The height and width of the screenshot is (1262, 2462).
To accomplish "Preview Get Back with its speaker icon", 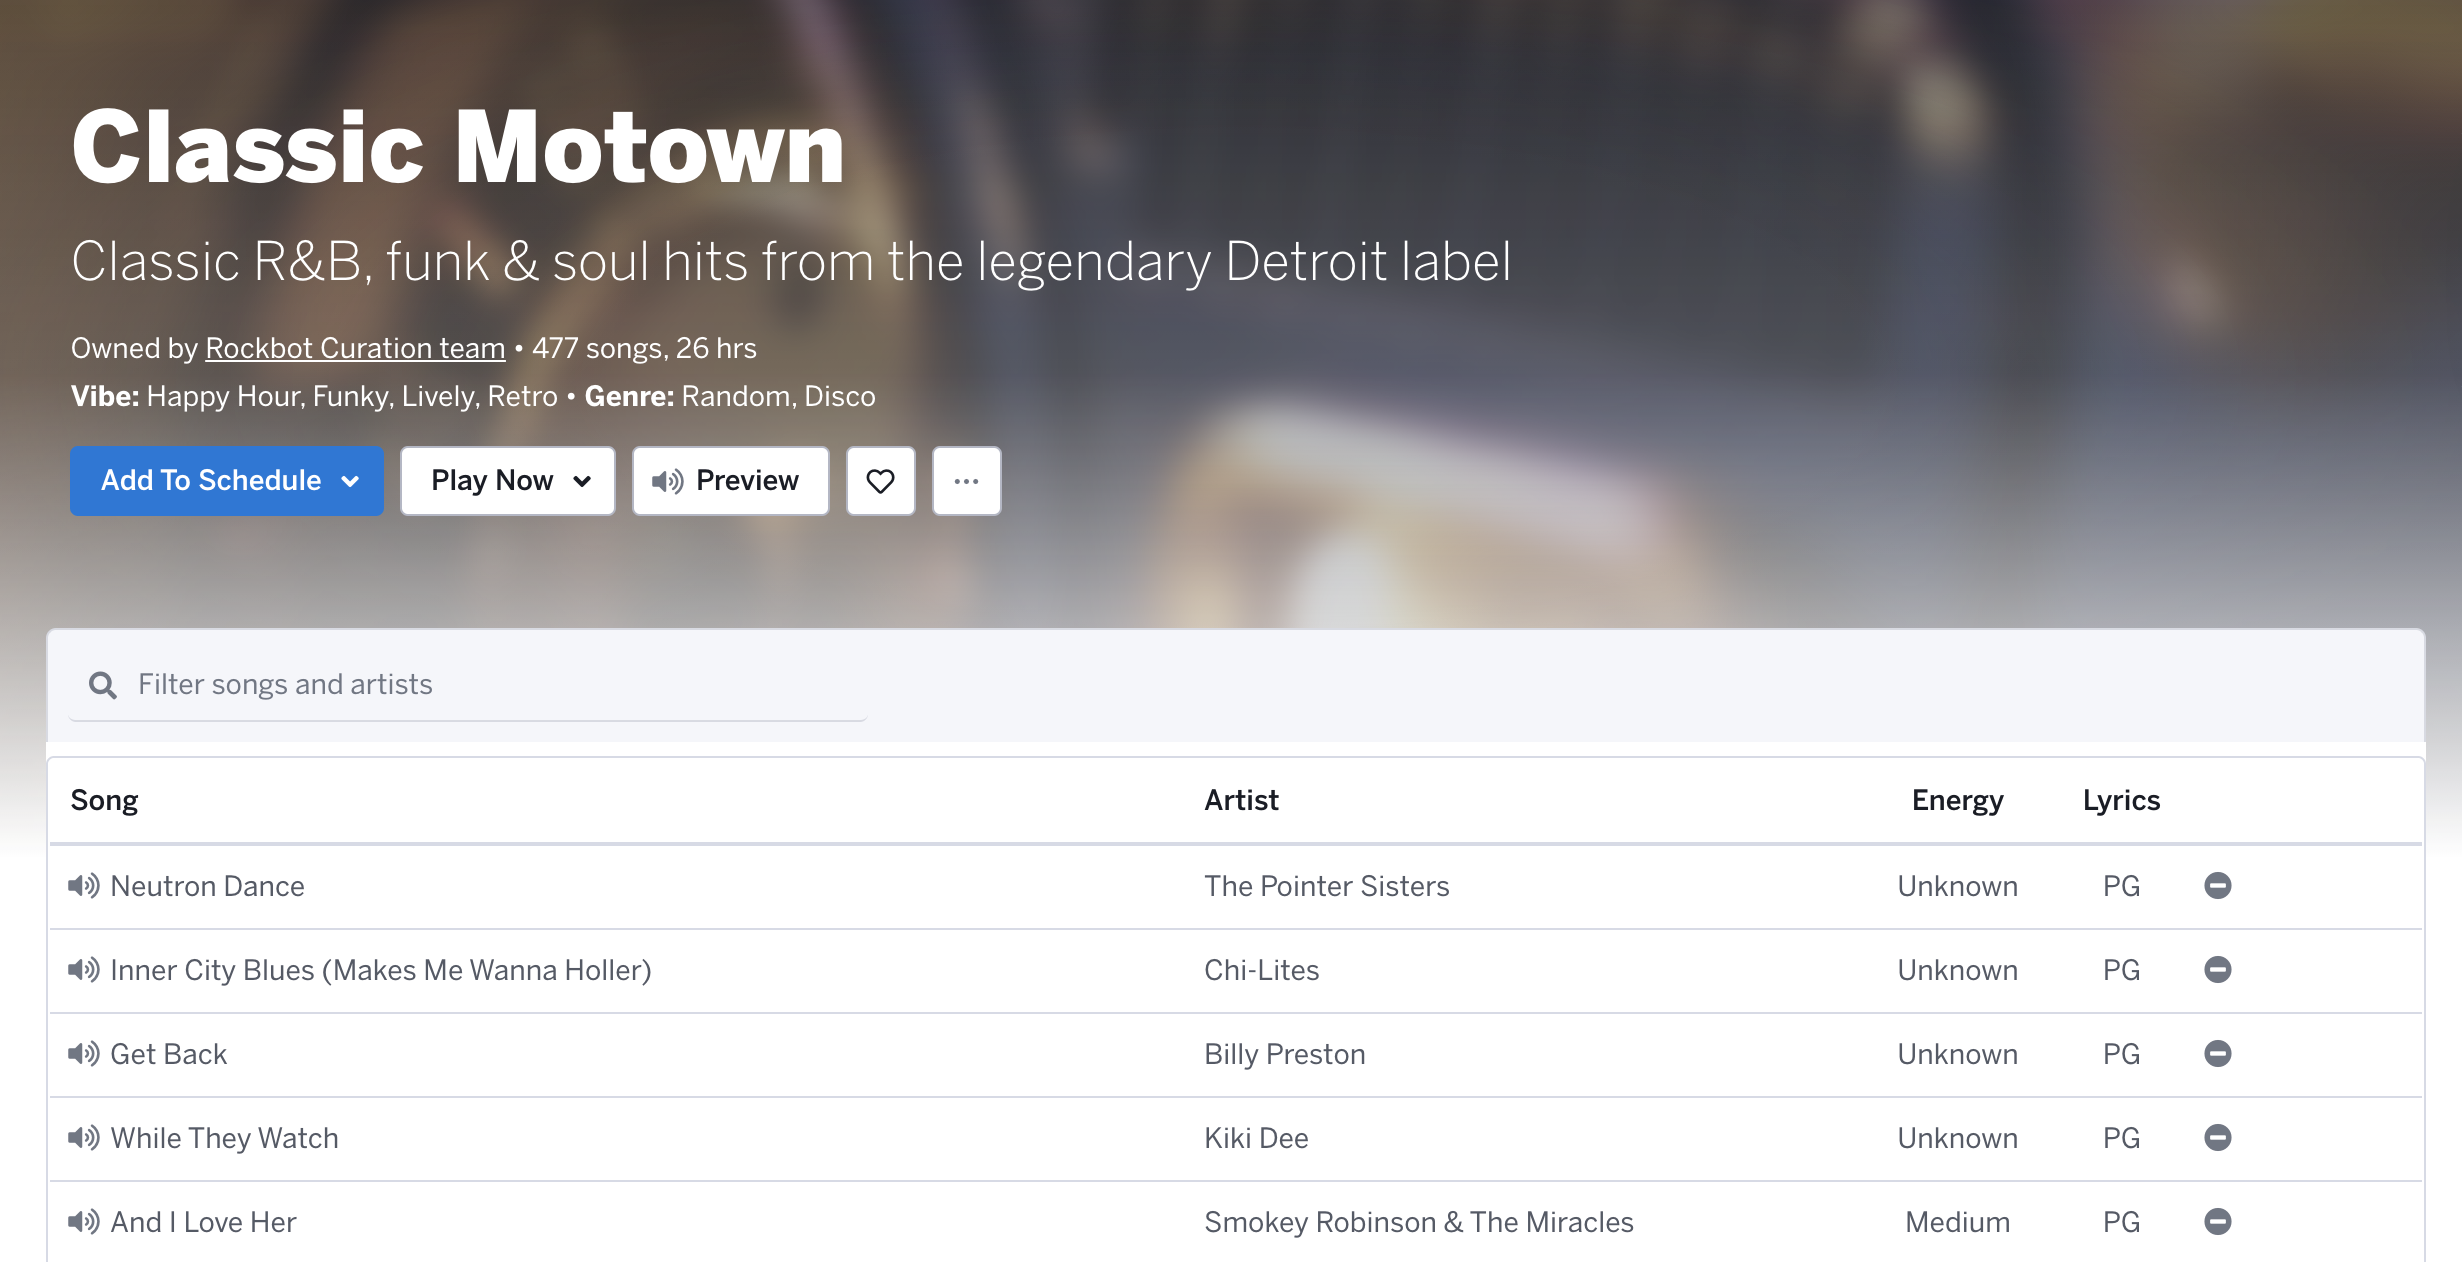I will pos(84,1054).
